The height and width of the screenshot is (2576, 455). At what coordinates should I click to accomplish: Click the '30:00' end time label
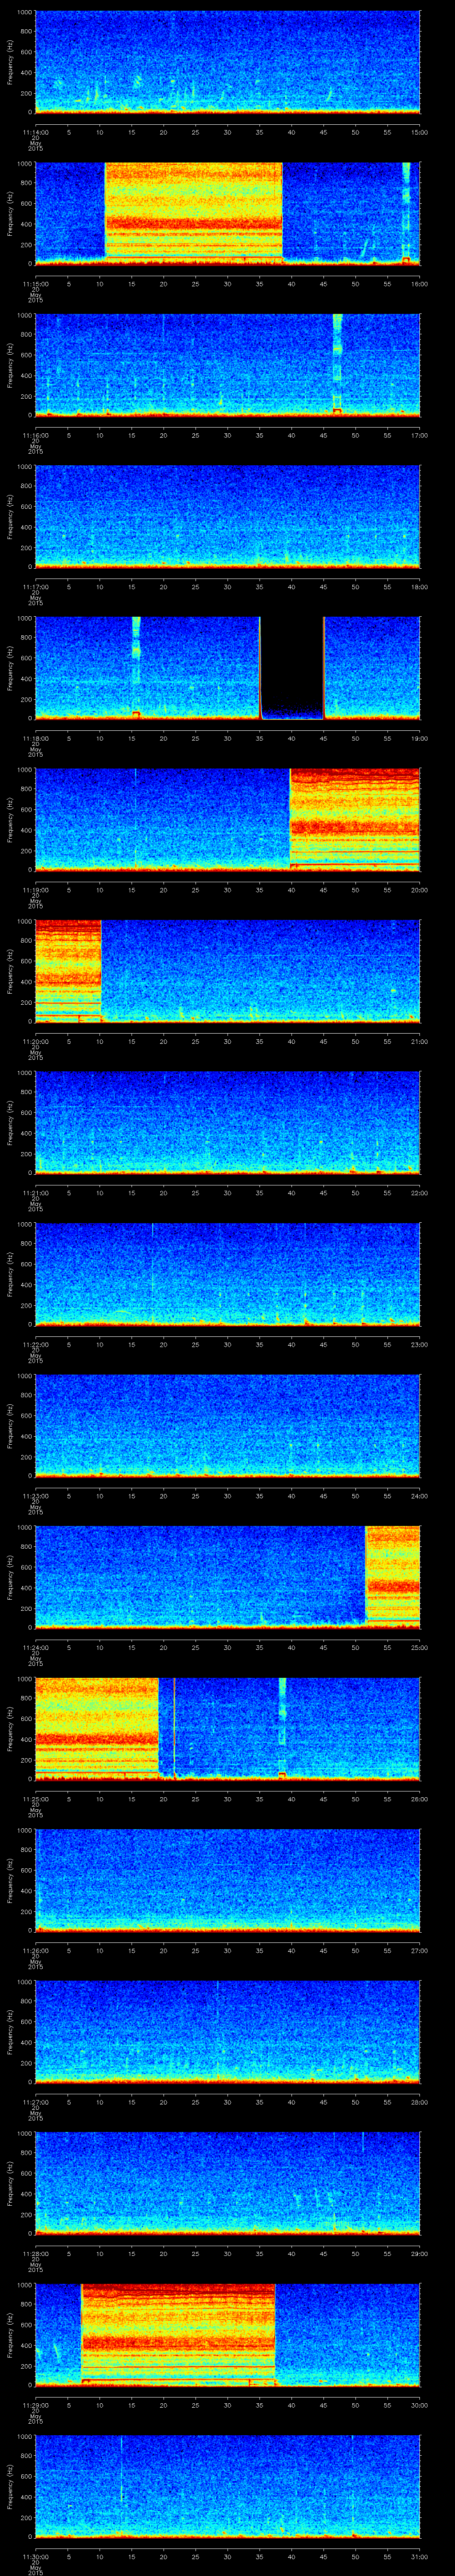(419, 2404)
